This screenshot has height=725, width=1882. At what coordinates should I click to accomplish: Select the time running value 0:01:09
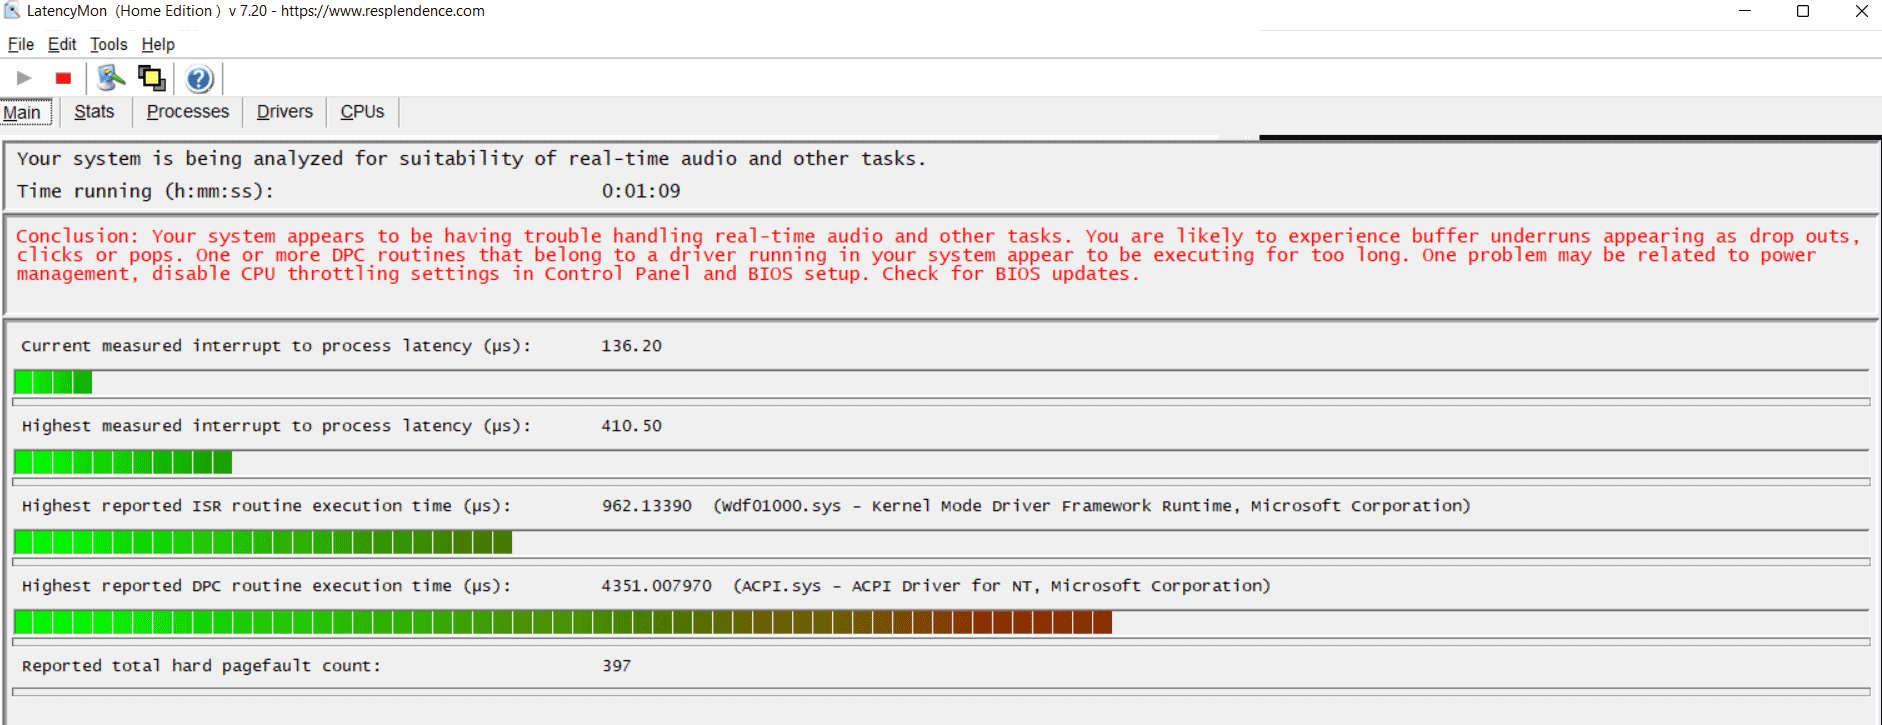coord(641,191)
